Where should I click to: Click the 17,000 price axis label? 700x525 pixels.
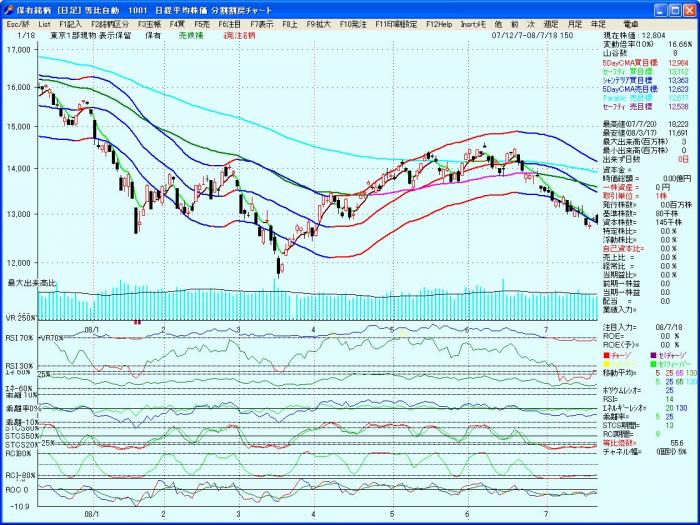(18, 50)
